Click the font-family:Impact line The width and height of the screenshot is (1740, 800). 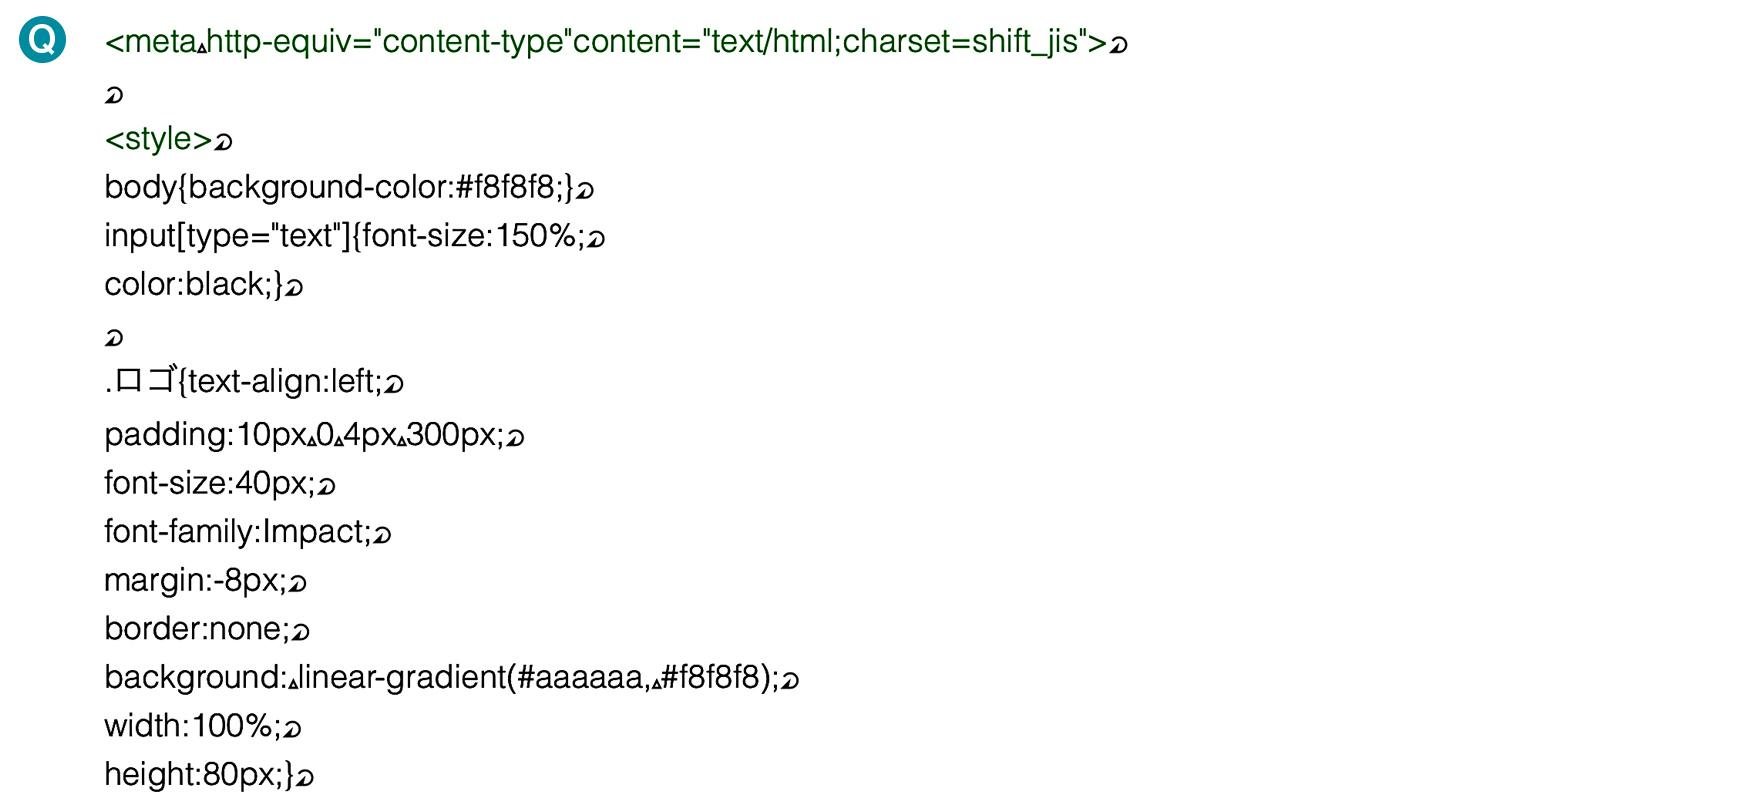coord(247,531)
